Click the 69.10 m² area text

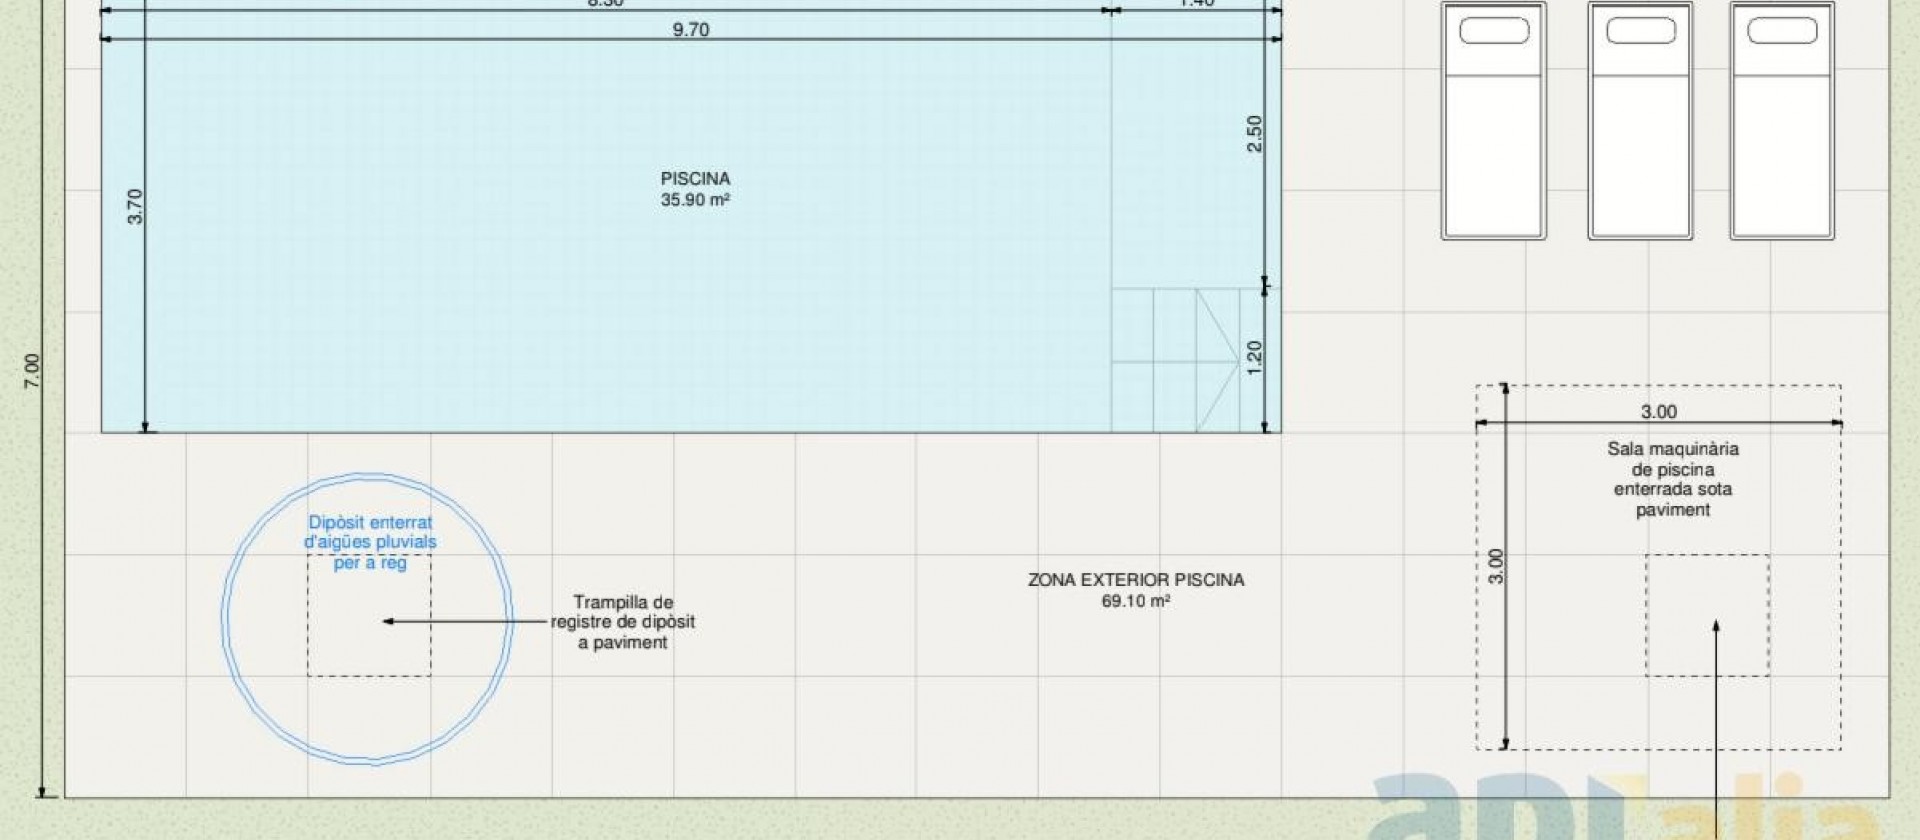click(1136, 602)
